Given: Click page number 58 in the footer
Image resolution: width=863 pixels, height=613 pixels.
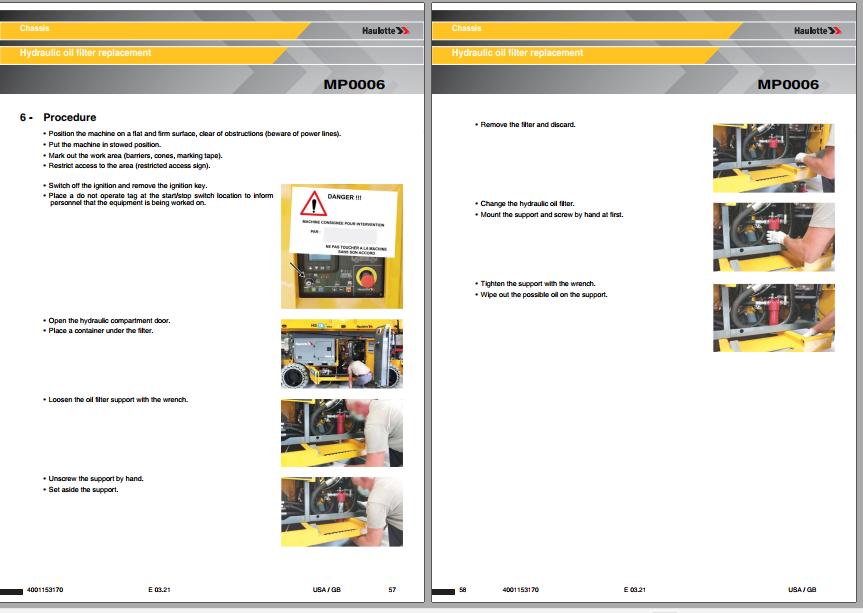Looking at the screenshot, I should point(463,590).
